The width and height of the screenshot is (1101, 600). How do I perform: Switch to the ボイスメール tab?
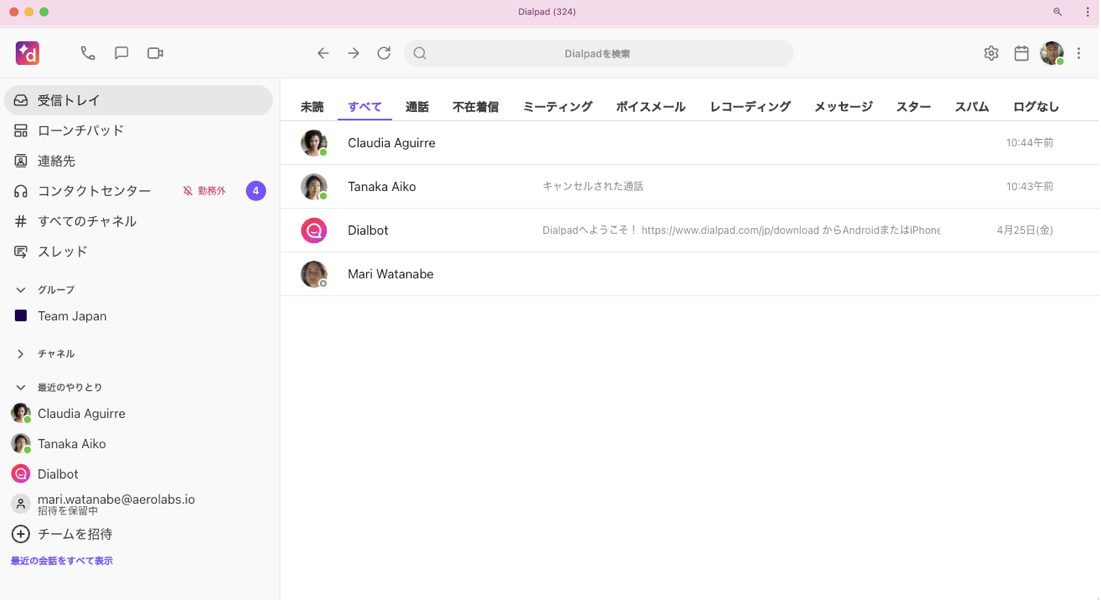coord(650,107)
